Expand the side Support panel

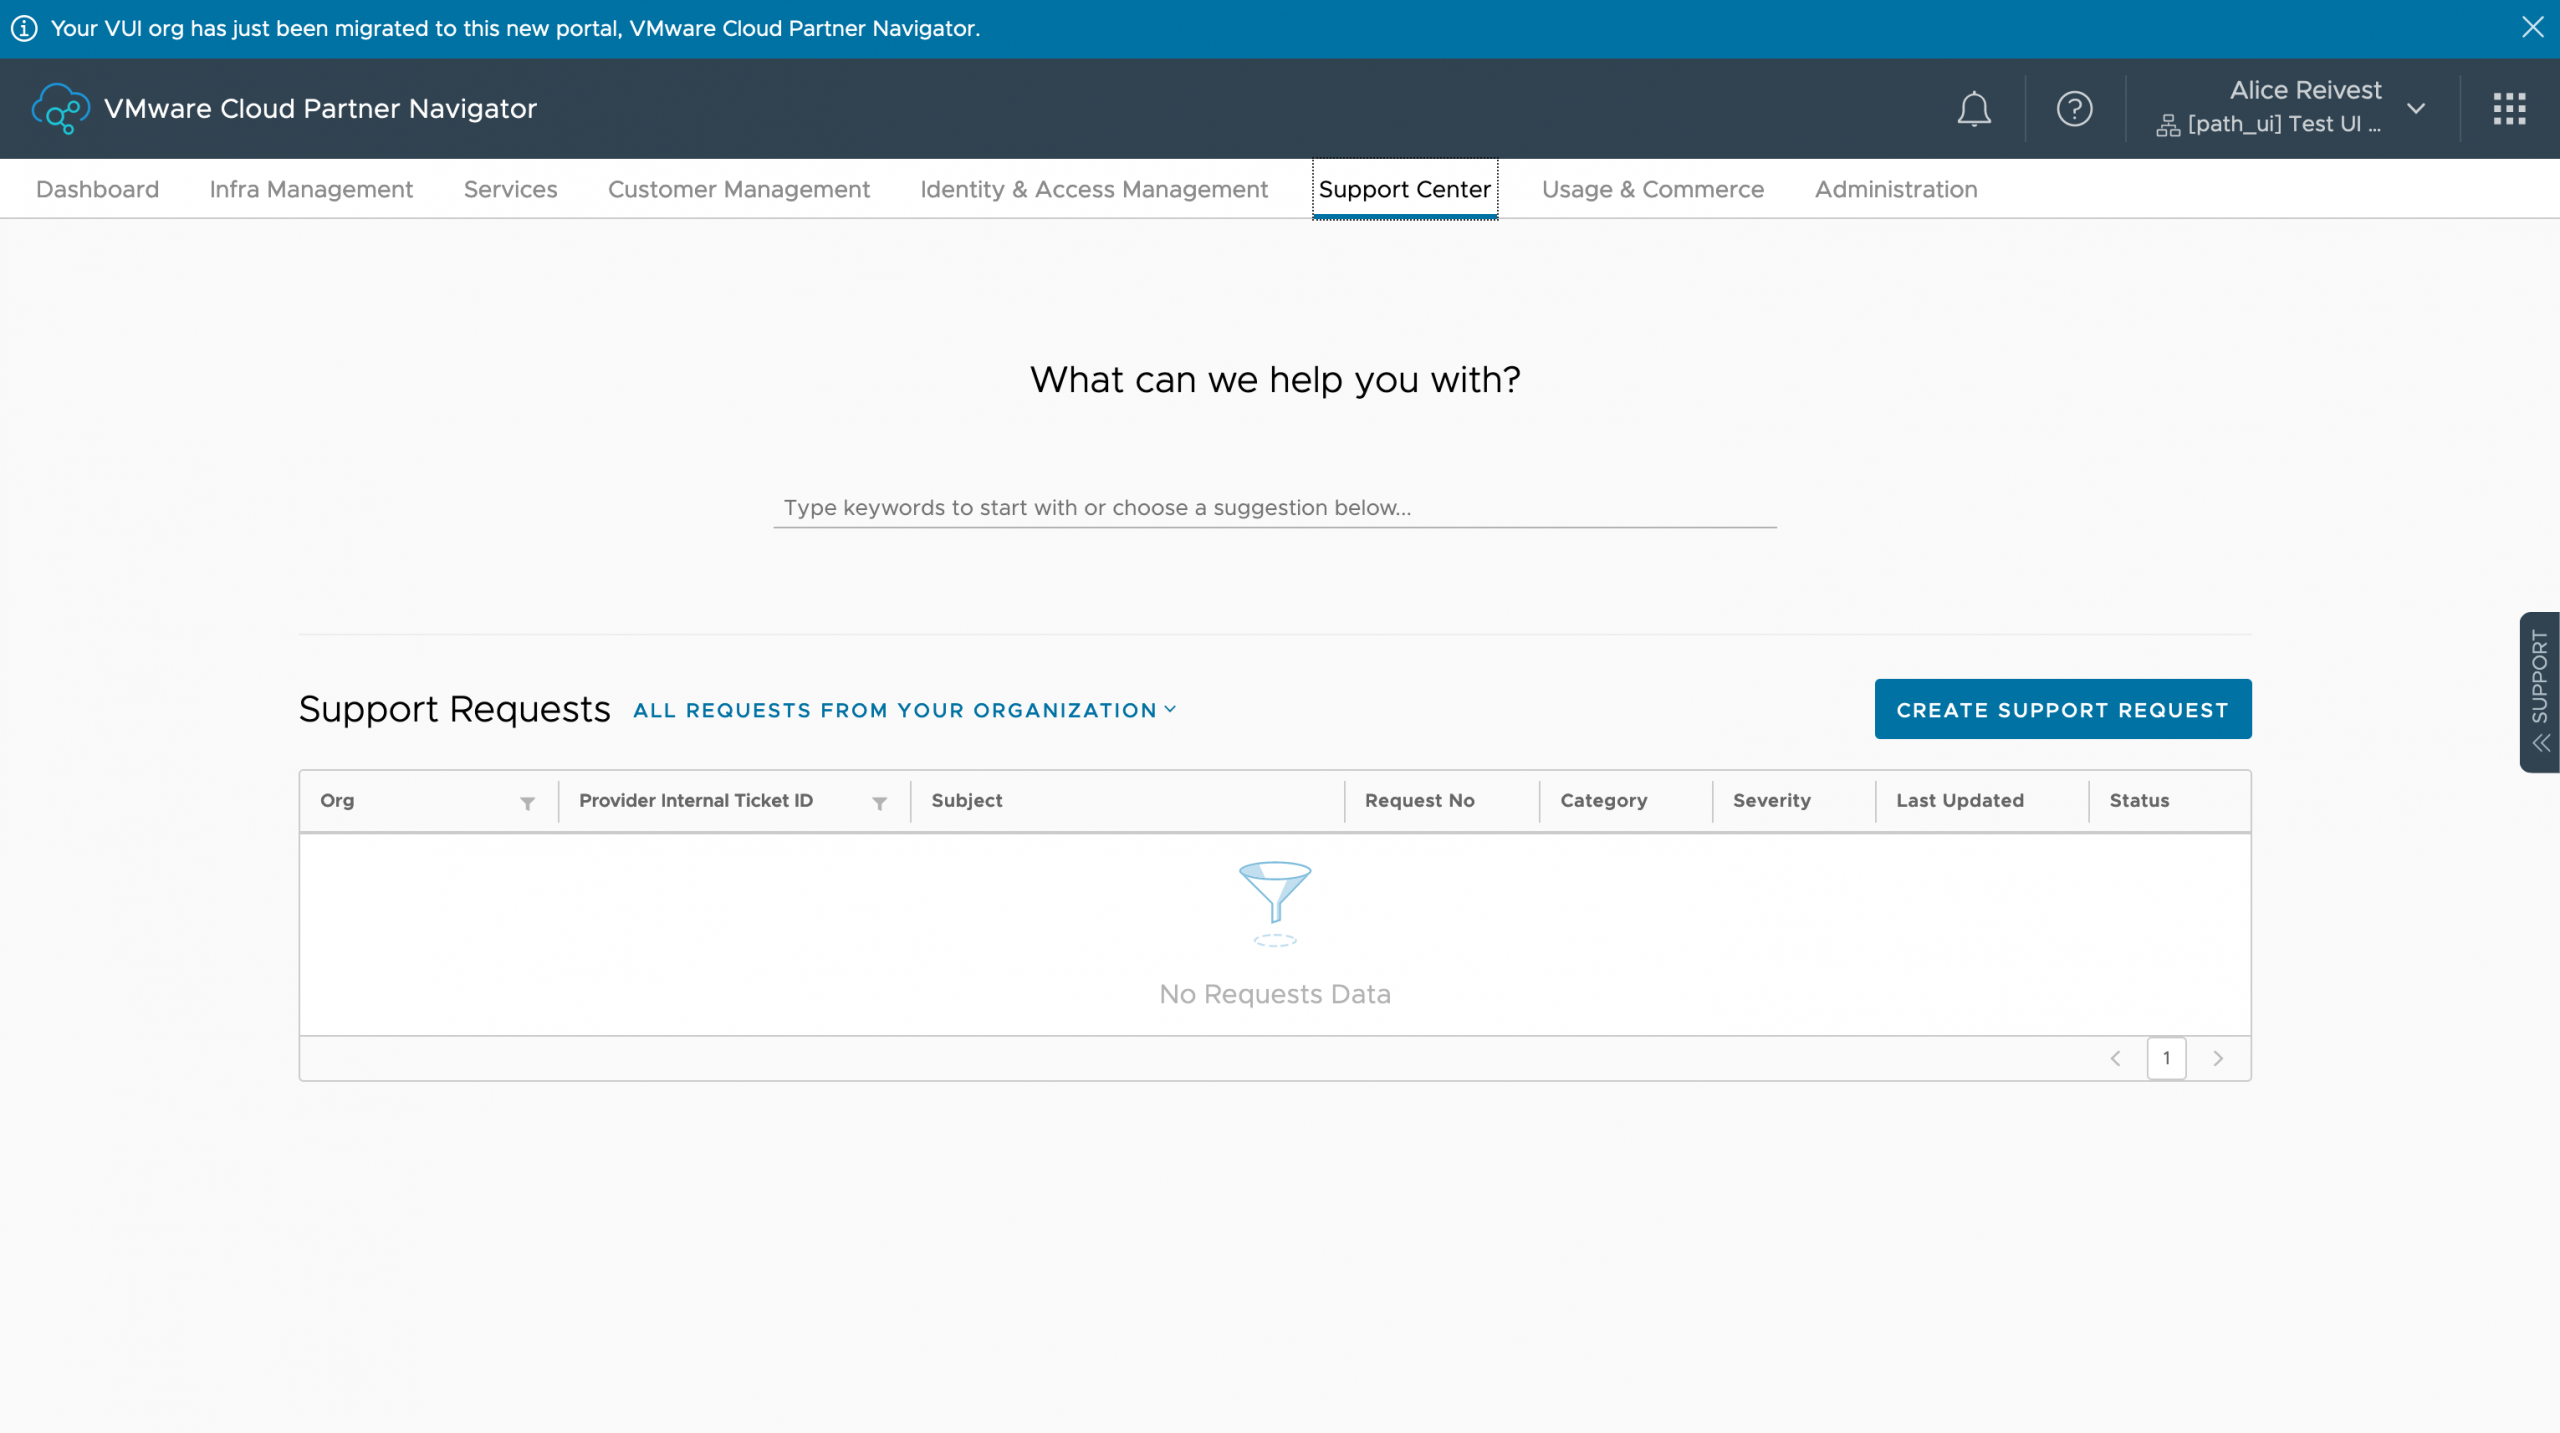tap(2540, 692)
